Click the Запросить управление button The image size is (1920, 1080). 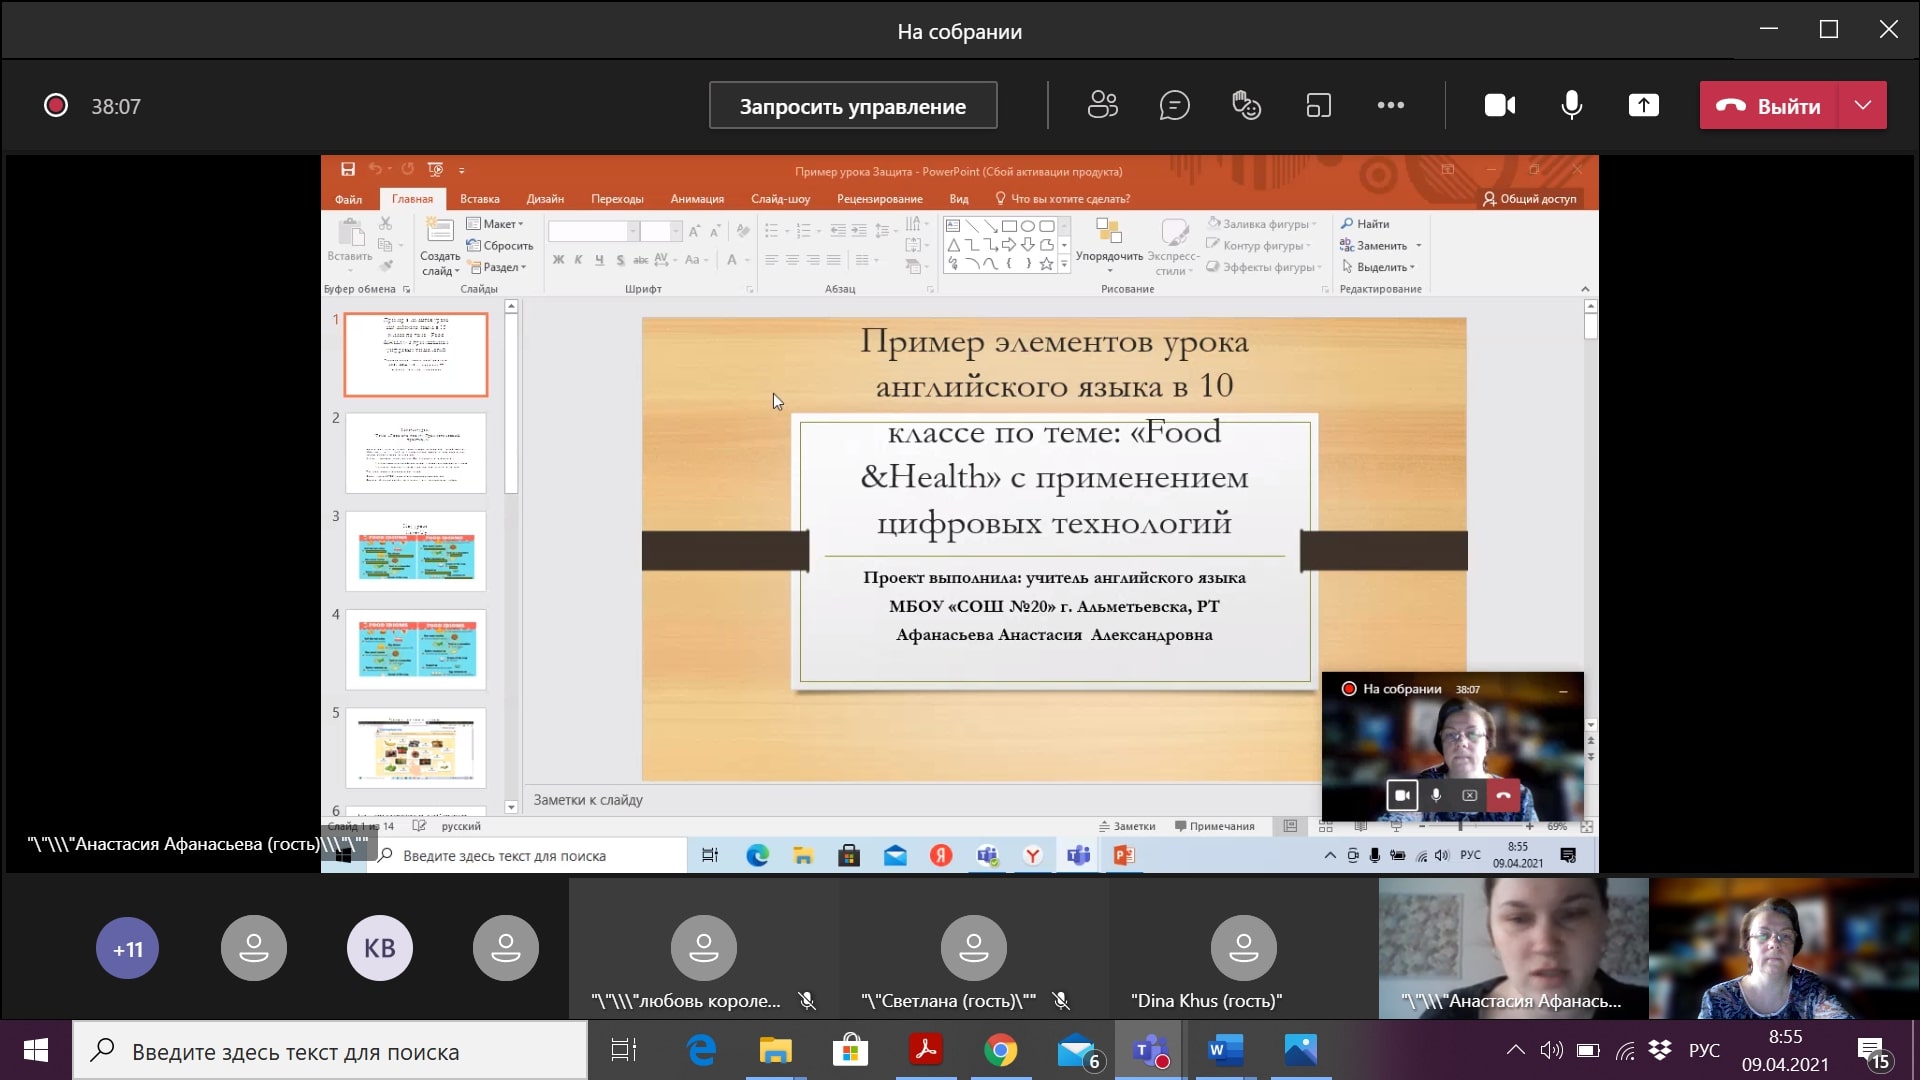pyautogui.click(x=852, y=105)
